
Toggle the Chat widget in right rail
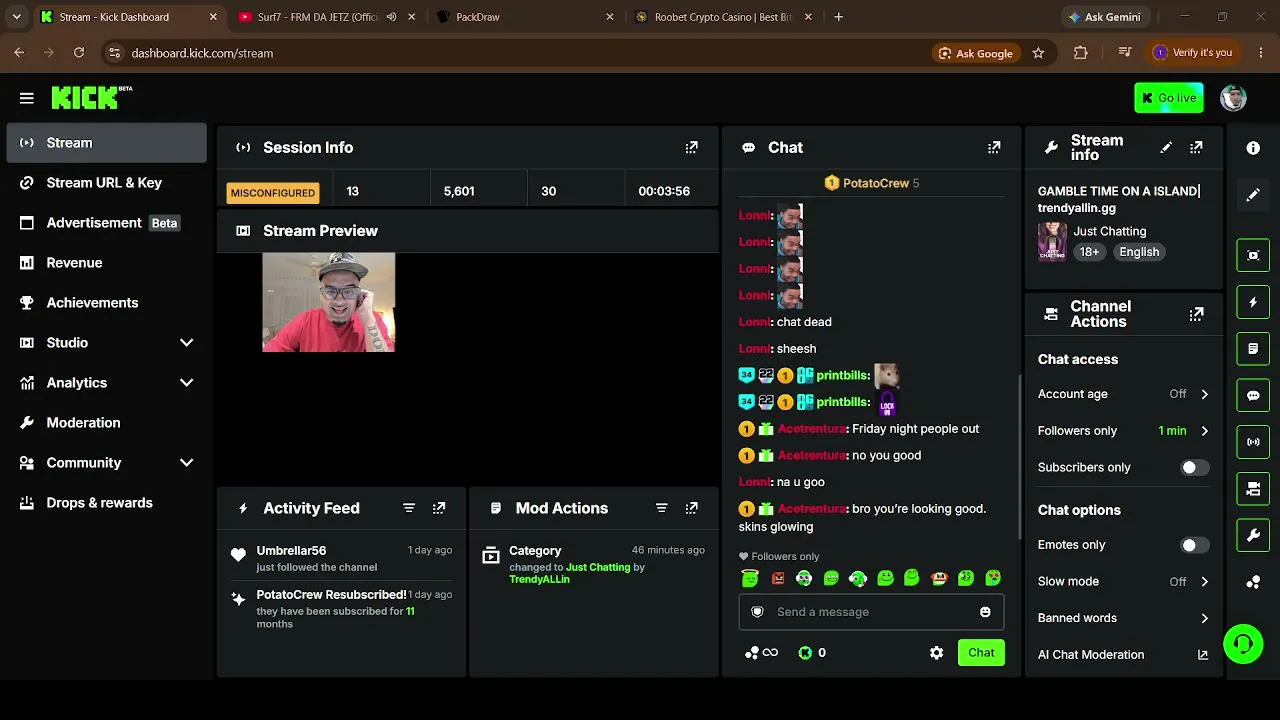(x=1253, y=395)
